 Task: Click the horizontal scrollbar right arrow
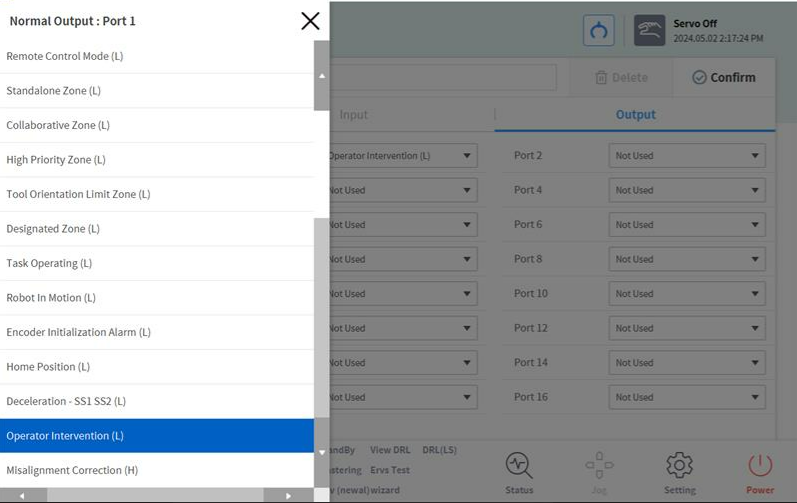[288, 496]
